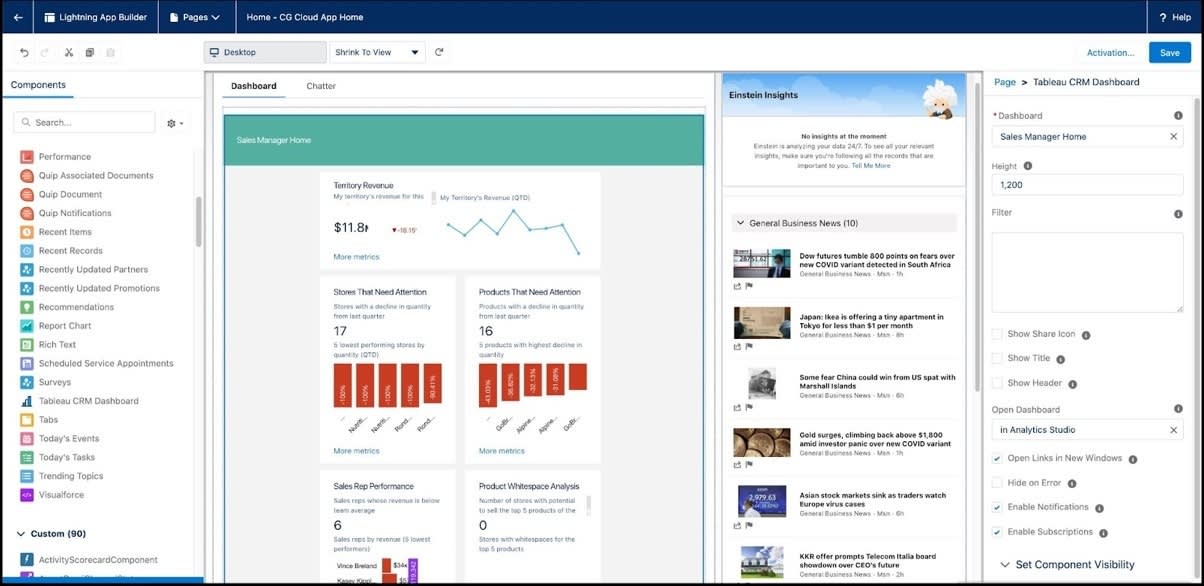Toggle the Show Header checkbox
Screen dimensions: 1204x586
(997, 383)
